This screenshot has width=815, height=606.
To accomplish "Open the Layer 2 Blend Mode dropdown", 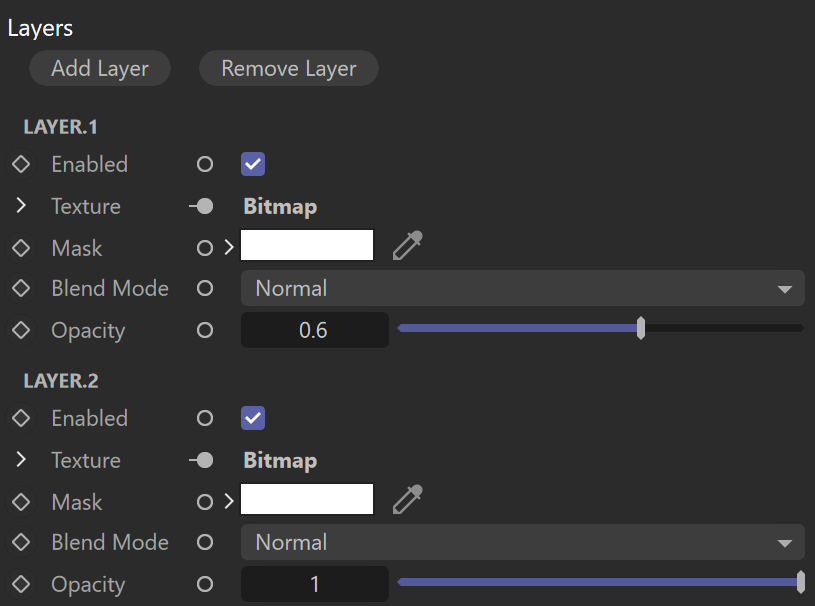I will (x=522, y=542).
